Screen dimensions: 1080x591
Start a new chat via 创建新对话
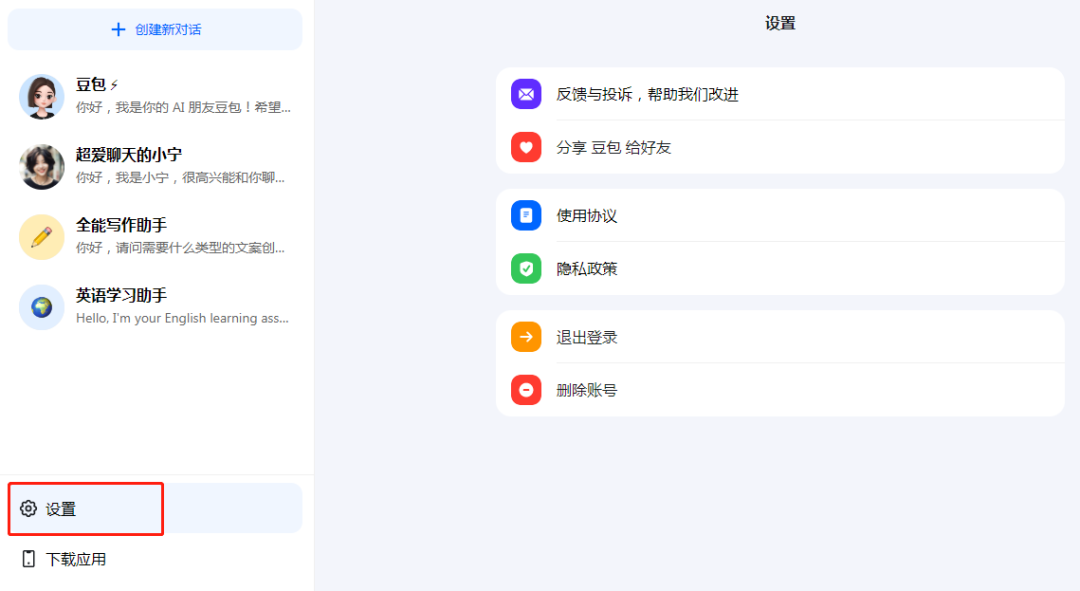[x=155, y=30]
